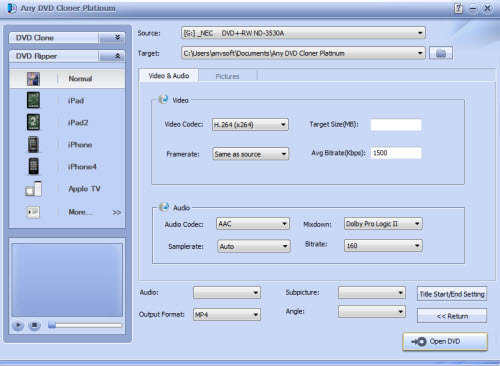Screen dimensions: 500x366
Task: Click the Title Start/End Setting button
Action: point(452,294)
